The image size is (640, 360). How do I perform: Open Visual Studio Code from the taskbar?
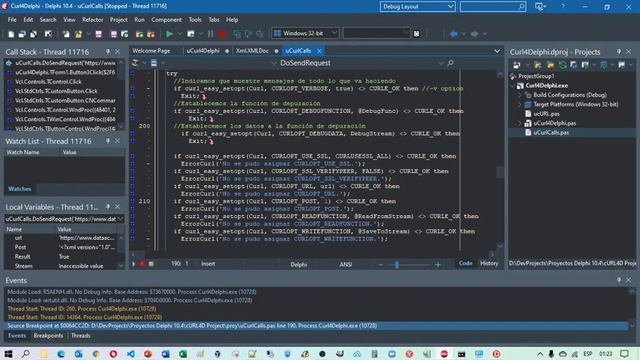pos(131,354)
